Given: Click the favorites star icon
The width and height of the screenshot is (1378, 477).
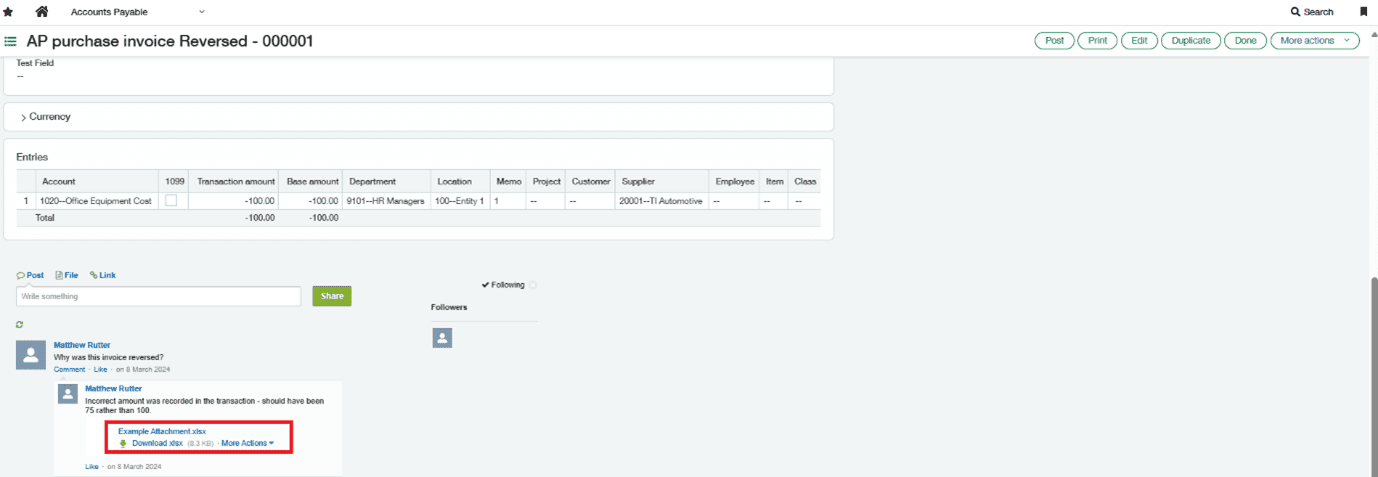Looking at the screenshot, I should [x=8, y=12].
